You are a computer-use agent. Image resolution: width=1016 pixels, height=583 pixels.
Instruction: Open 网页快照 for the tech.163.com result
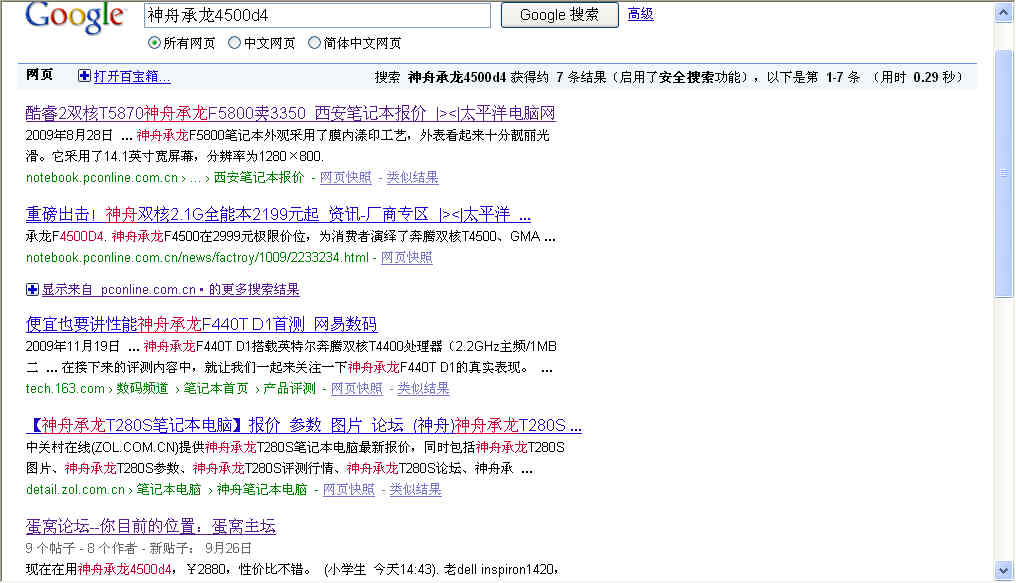click(356, 388)
